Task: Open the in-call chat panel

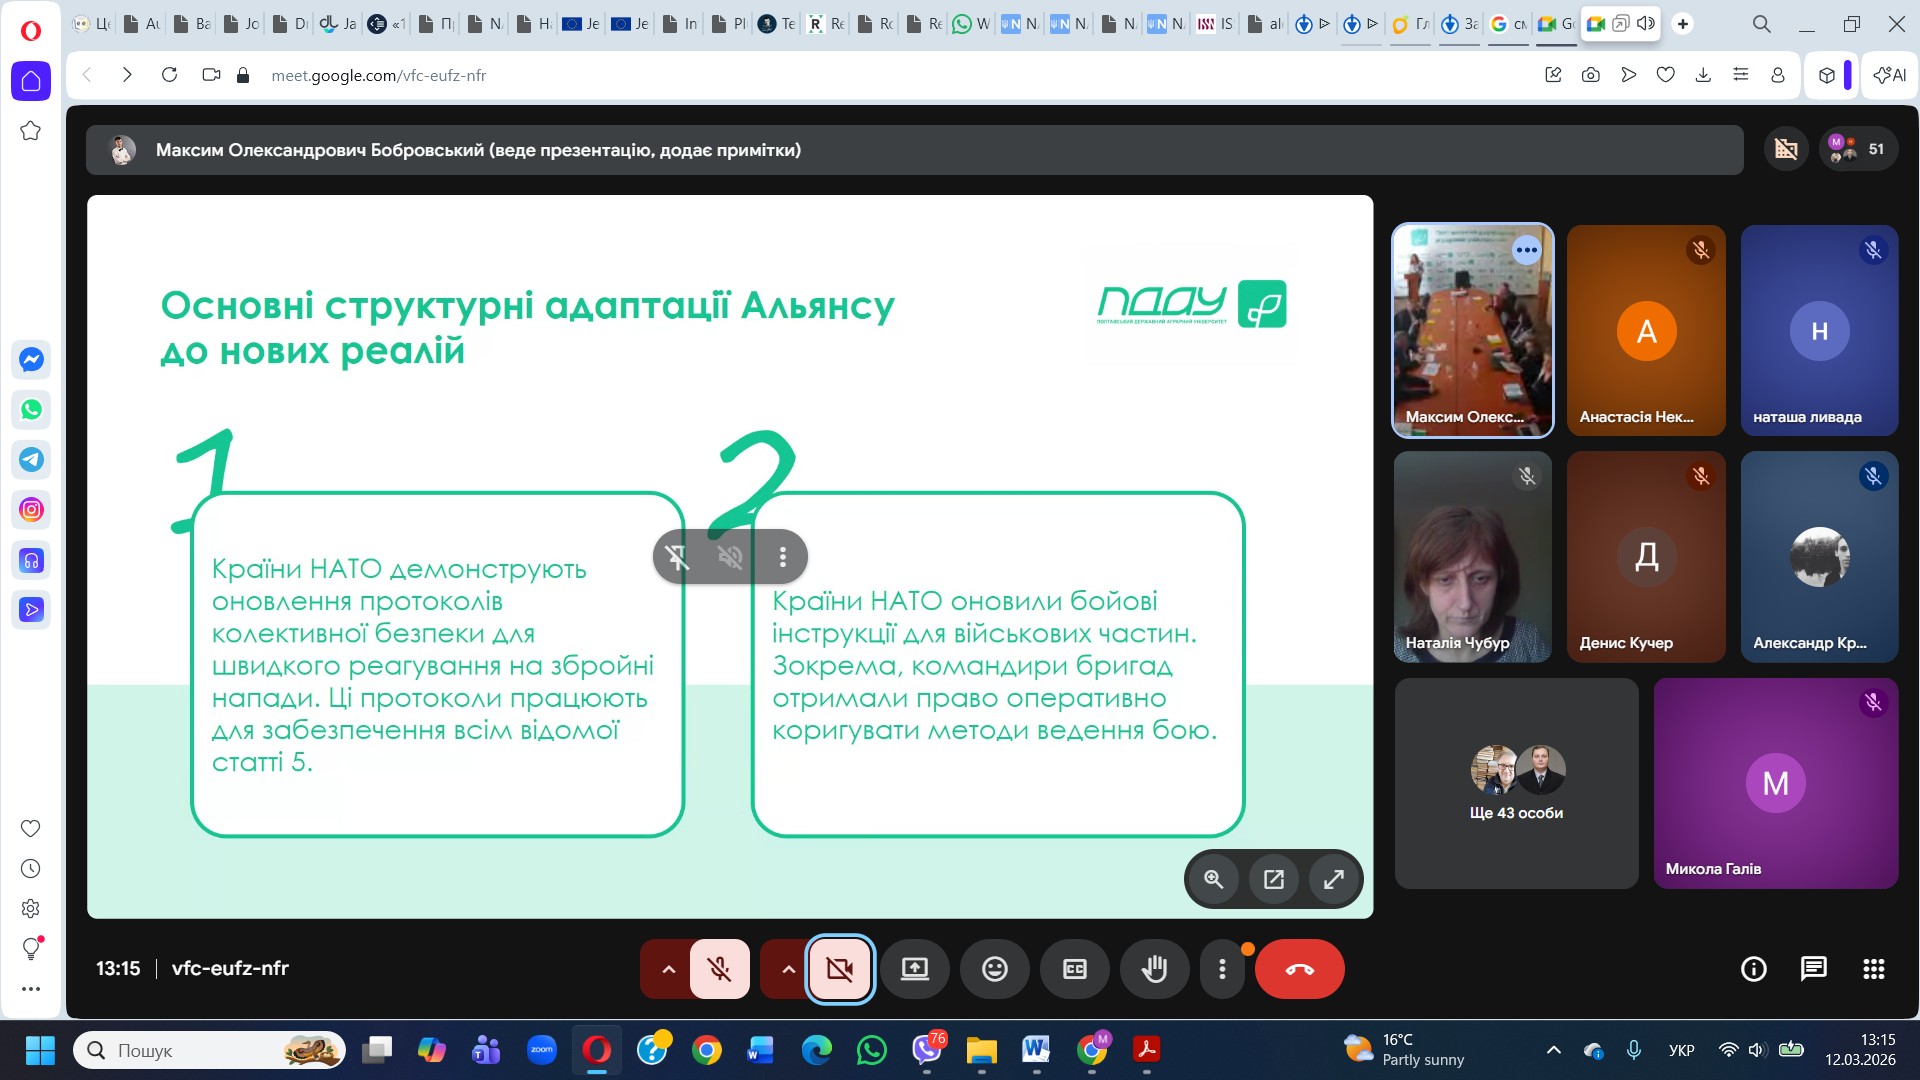Action: point(1813,968)
